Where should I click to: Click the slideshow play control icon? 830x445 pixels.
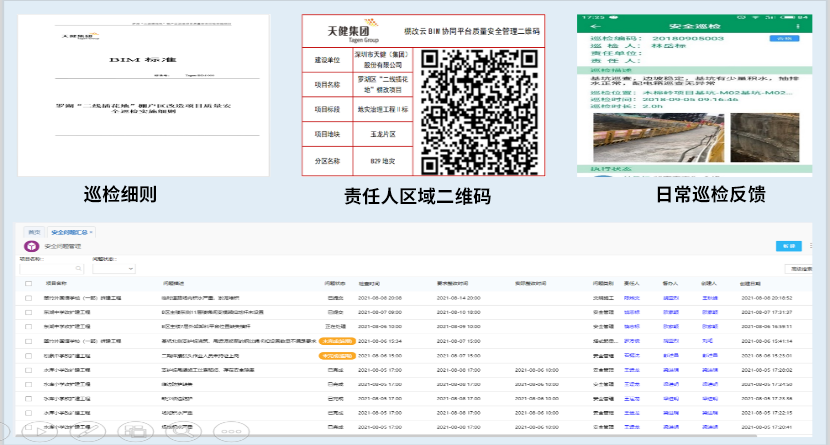(40, 432)
